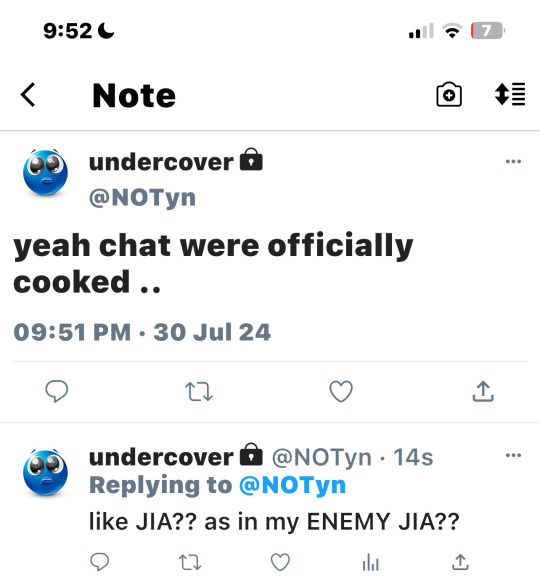Follow the blue @NOTyn link after Replying to

click(293, 485)
